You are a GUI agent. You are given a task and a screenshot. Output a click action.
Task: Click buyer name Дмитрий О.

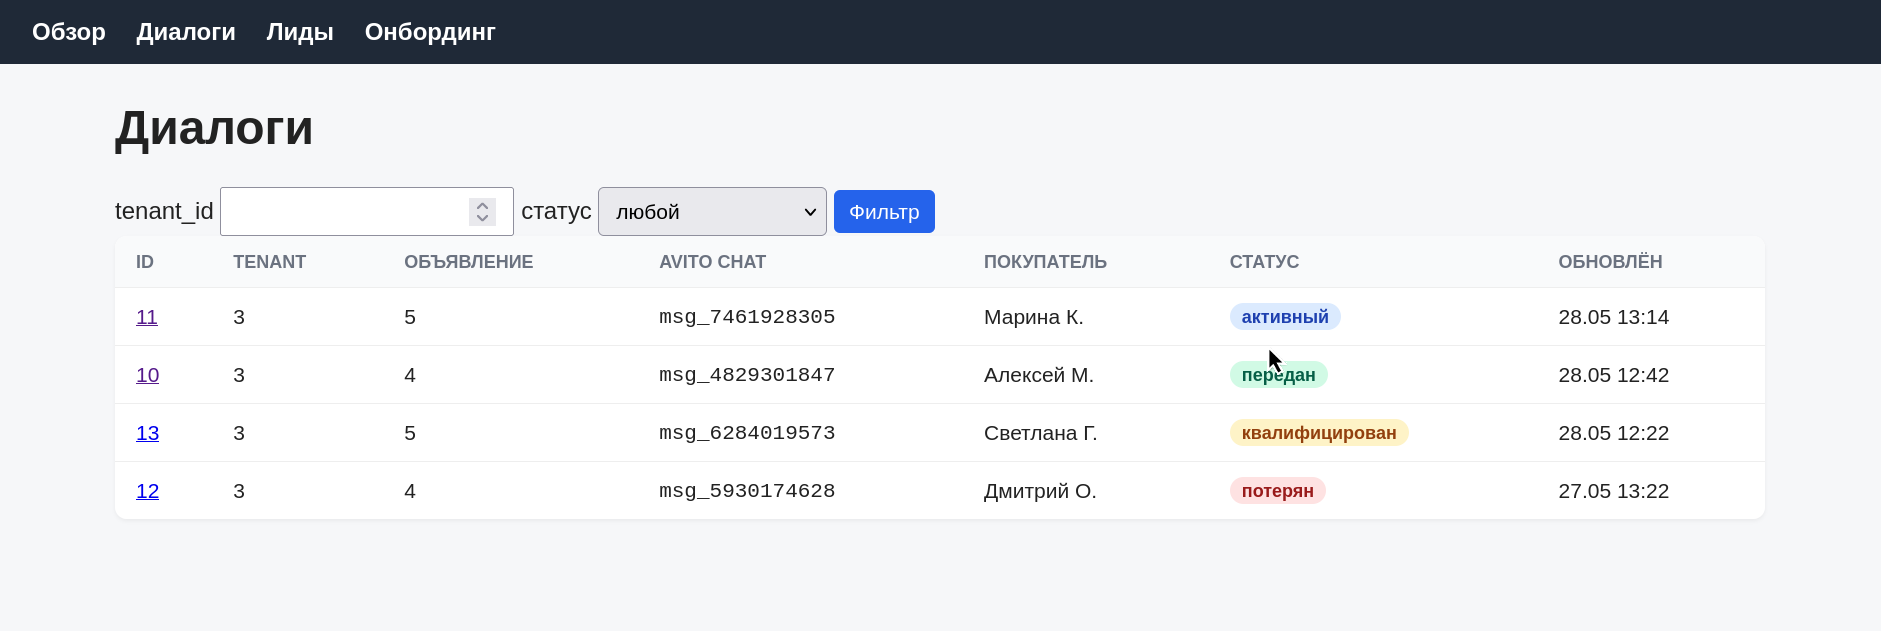click(1040, 491)
